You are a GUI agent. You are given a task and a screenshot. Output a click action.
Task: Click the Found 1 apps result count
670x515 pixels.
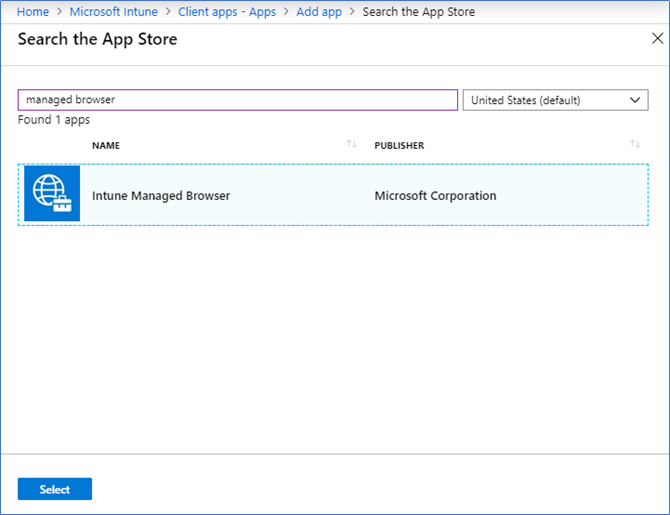click(54, 120)
